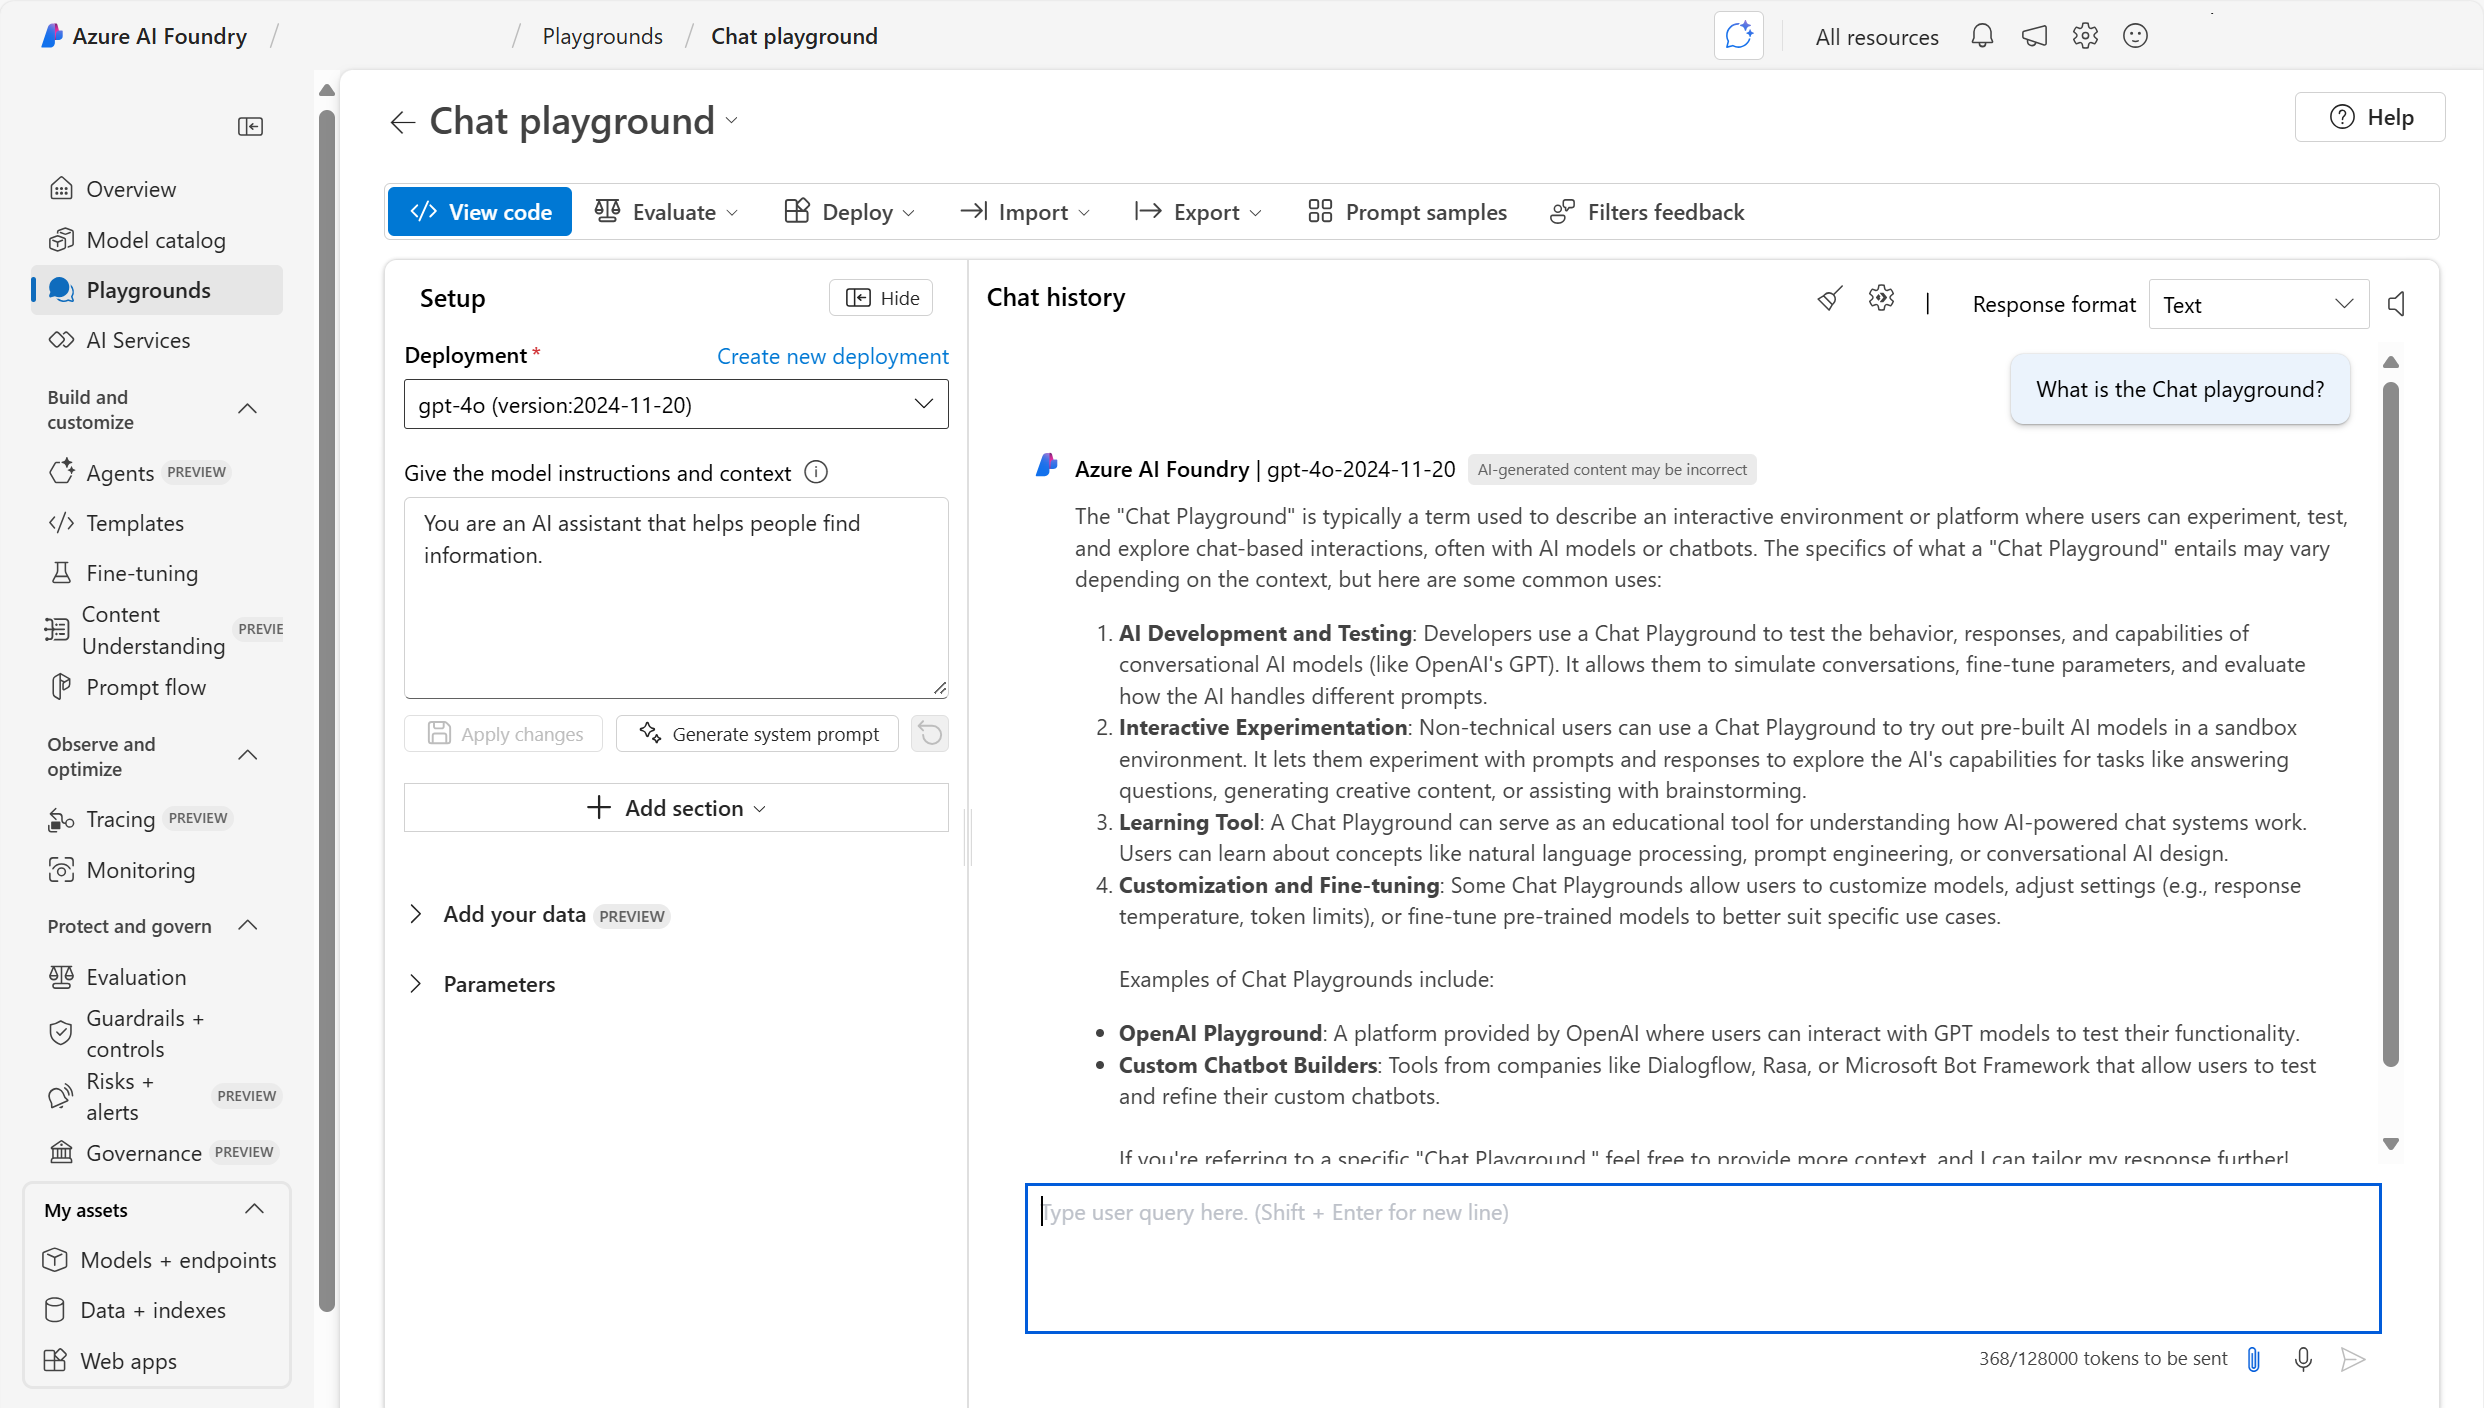Click the reset system prompt undo icon
2484x1408 pixels.
[x=930, y=734]
